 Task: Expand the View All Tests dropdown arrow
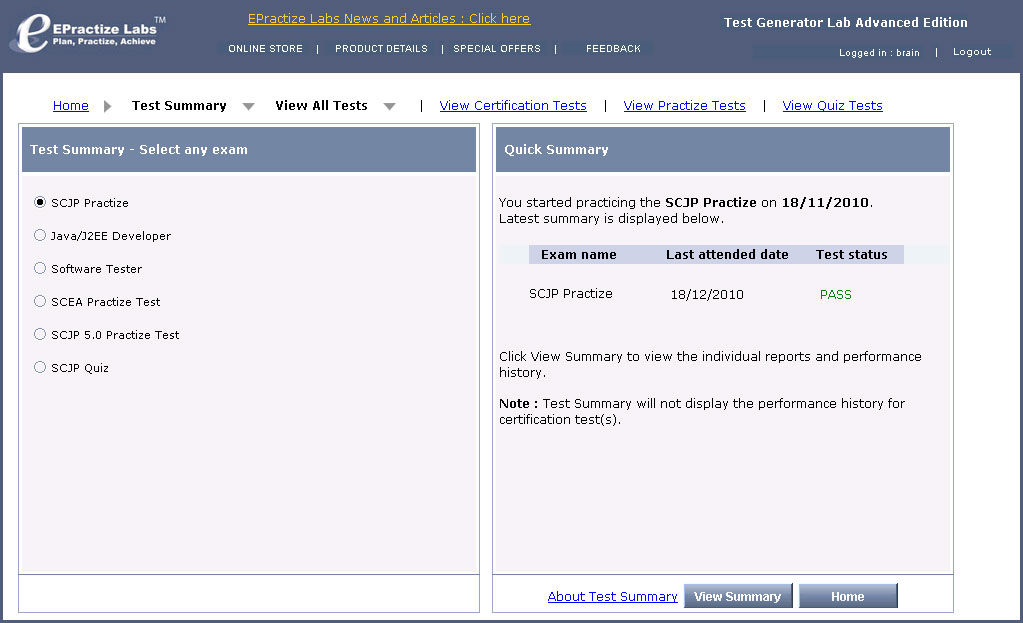tap(389, 106)
